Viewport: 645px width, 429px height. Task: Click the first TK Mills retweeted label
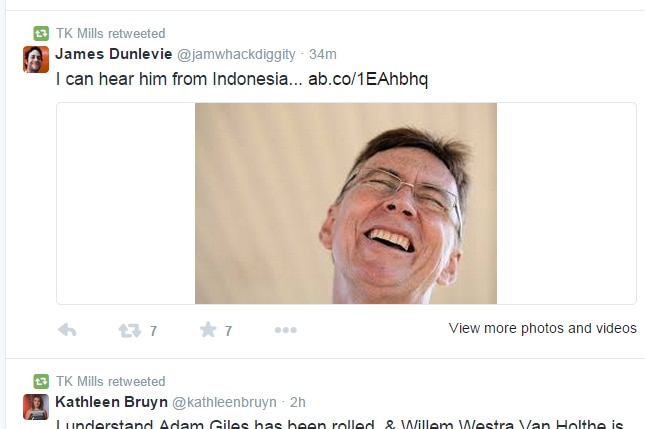tap(111, 33)
